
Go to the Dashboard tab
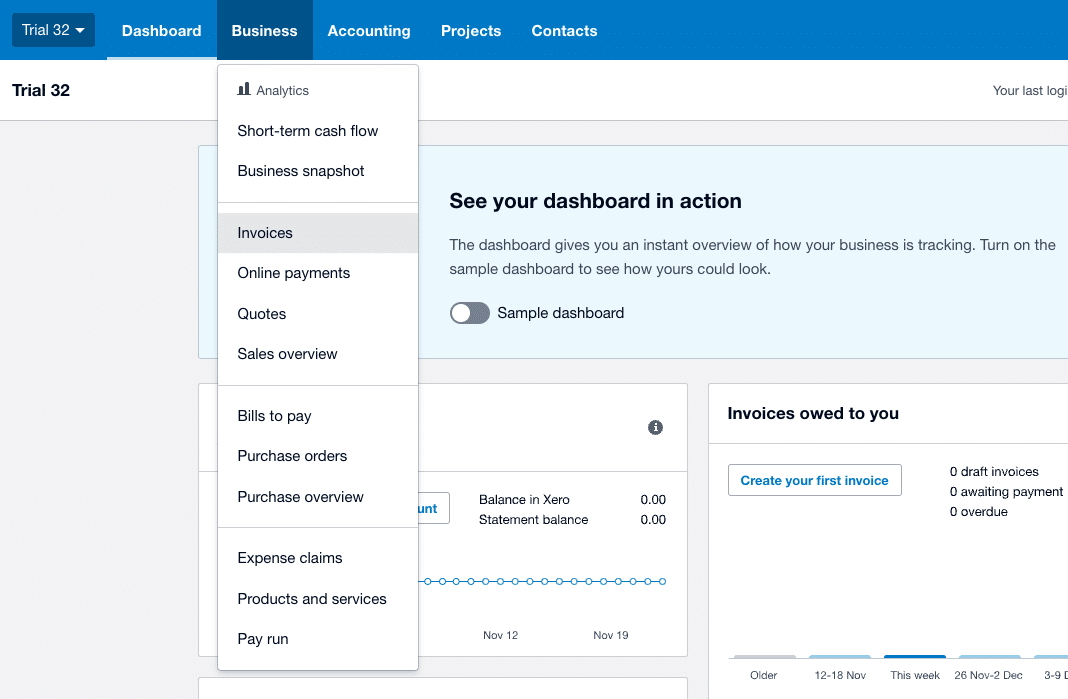[161, 31]
